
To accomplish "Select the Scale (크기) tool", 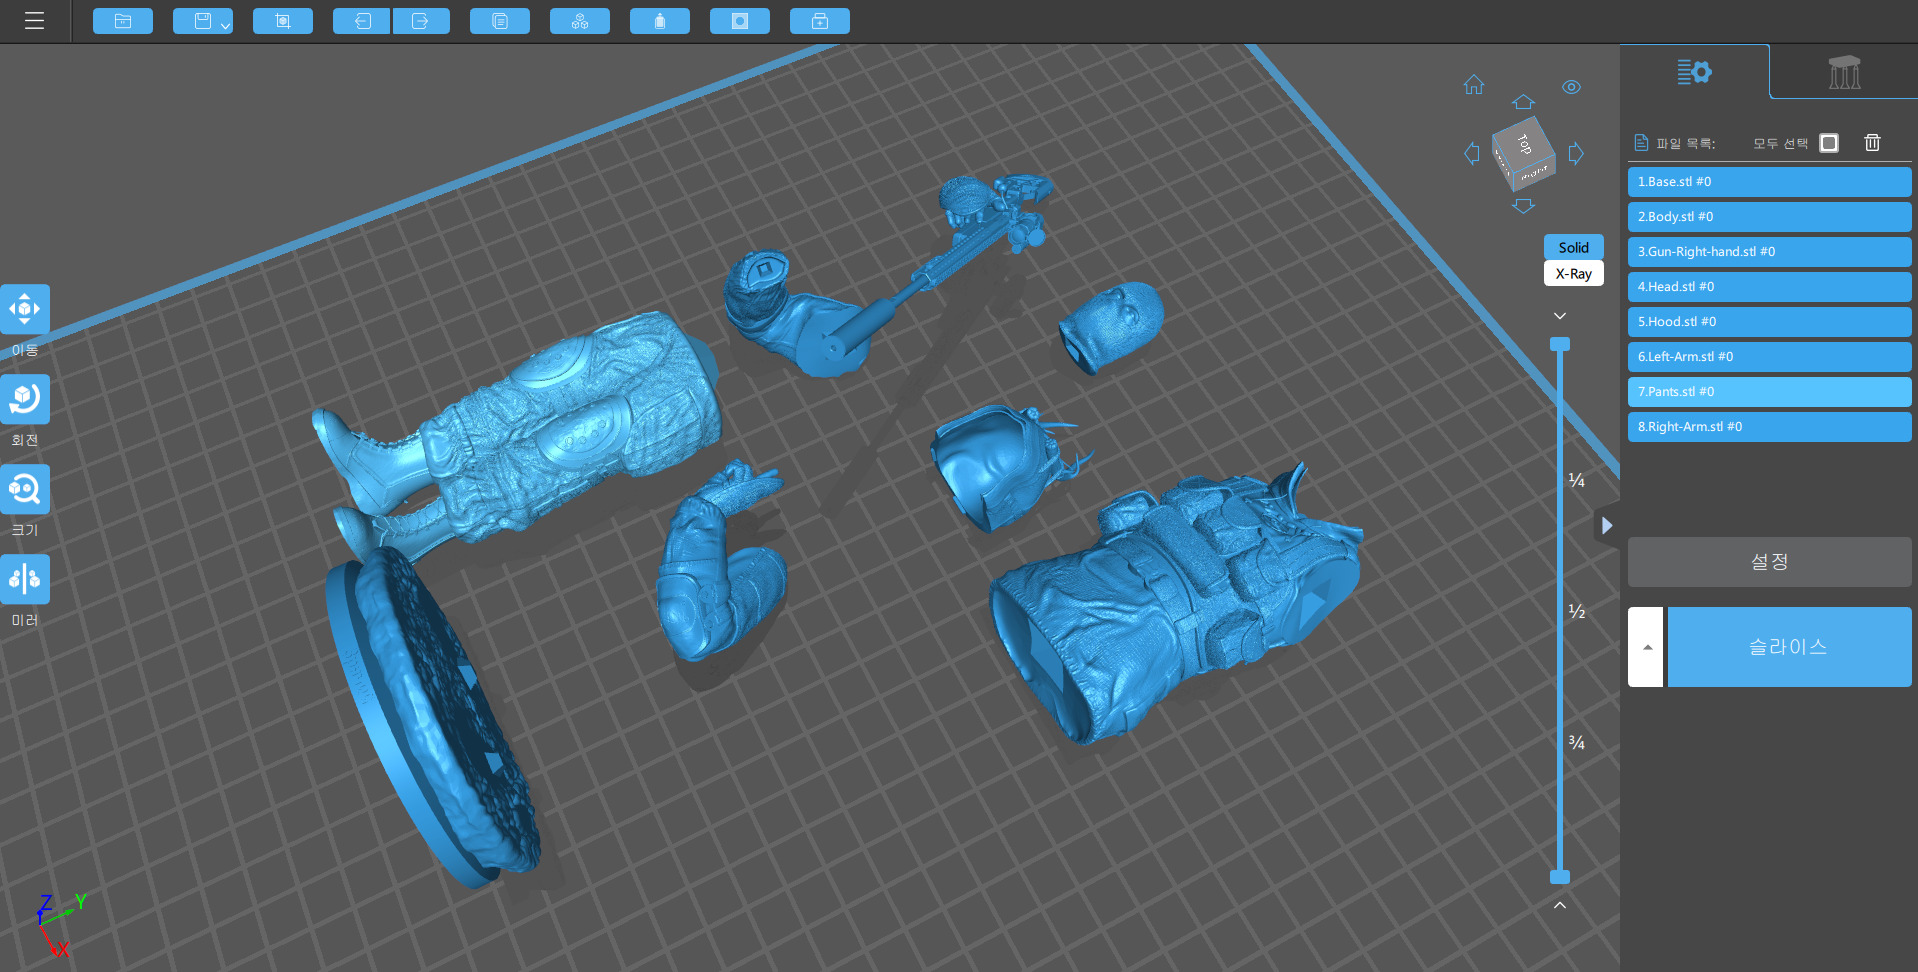I will point(25,489).
